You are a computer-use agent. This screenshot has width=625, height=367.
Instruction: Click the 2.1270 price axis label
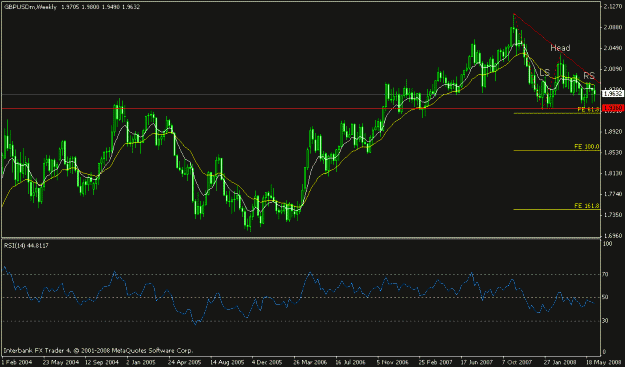click(x=613, y=6)
